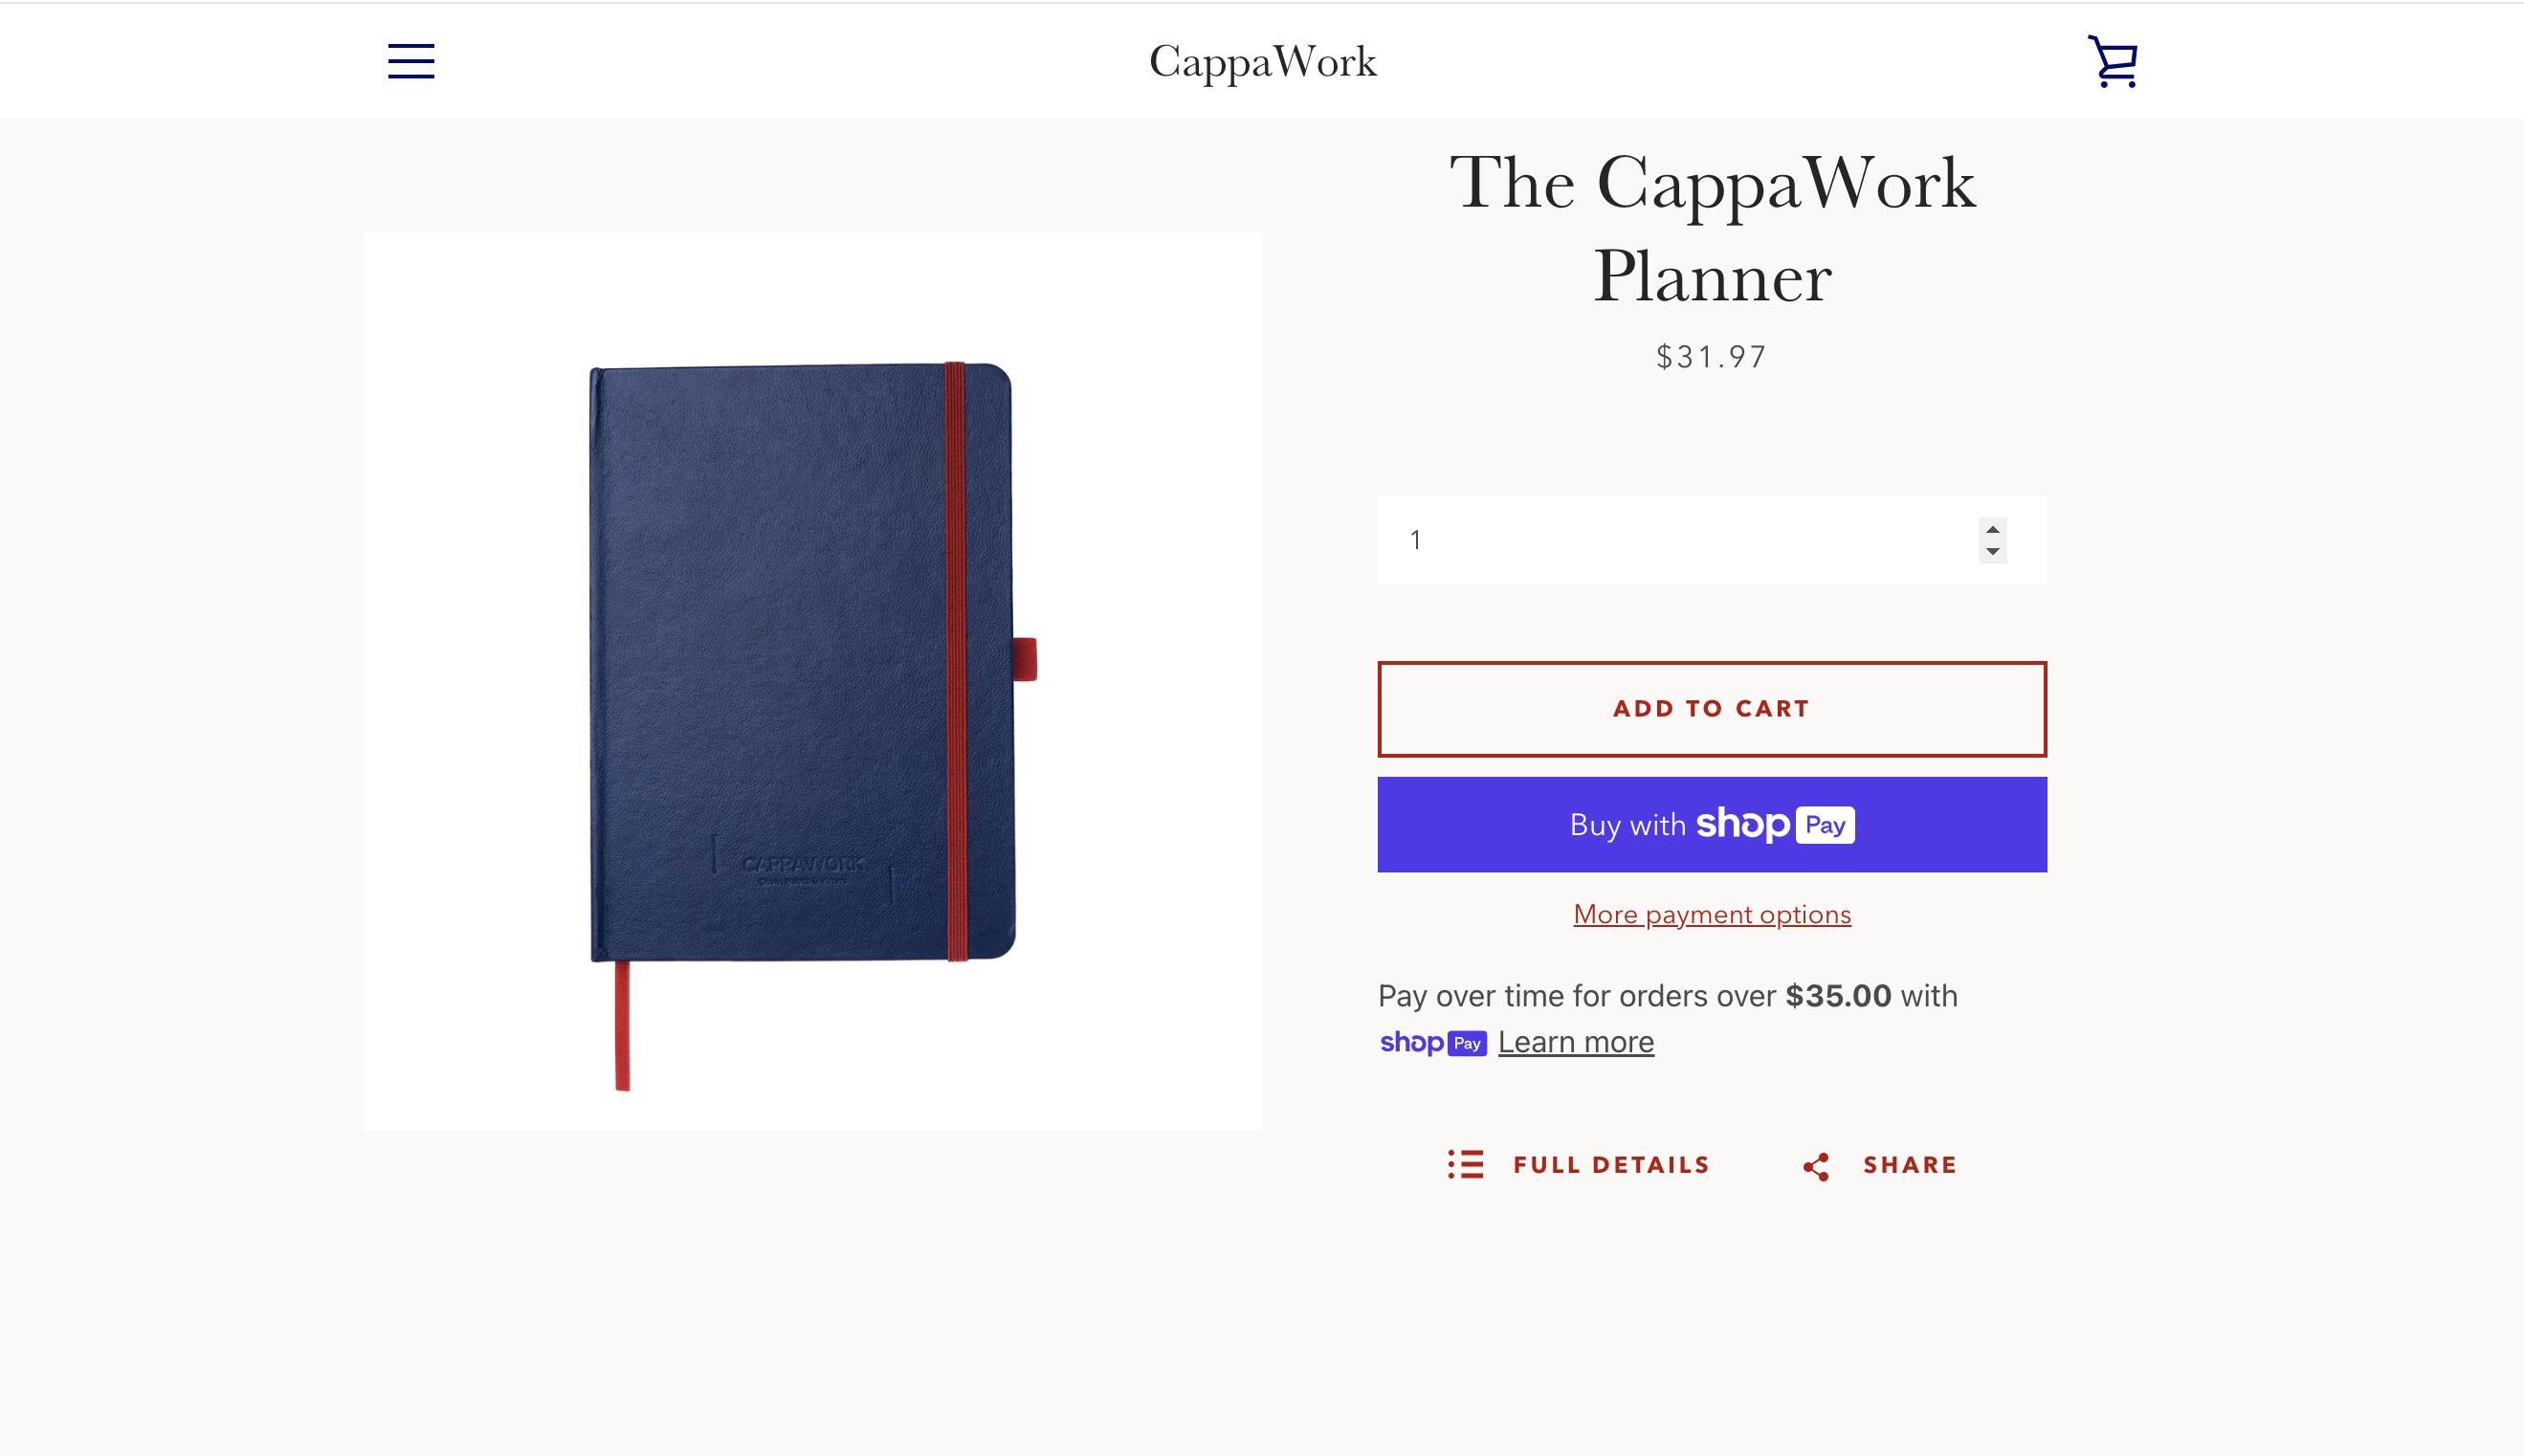This screenshot has height=1456, width=2524.
Task: Click the bold $35.00 amount
Action: 1838,995
